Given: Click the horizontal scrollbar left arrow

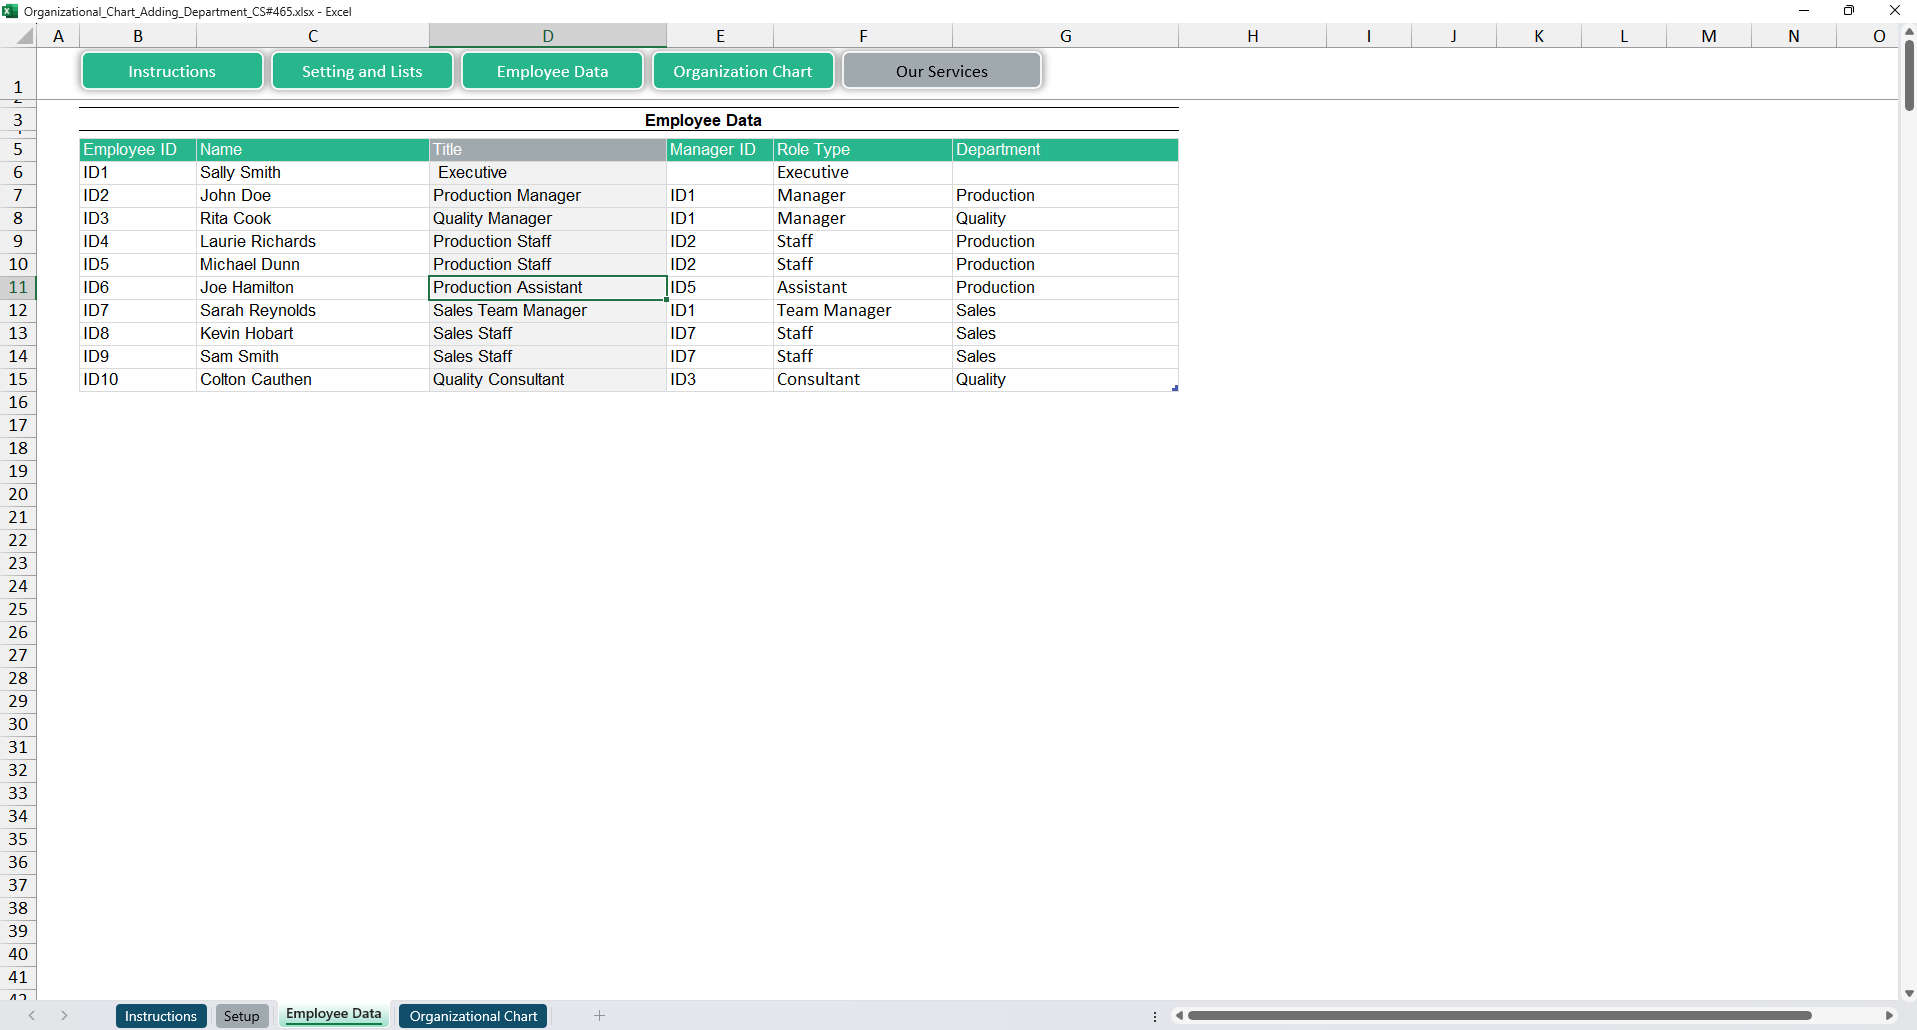Looking at the screenshot, I should [x=1180, y=1015].
